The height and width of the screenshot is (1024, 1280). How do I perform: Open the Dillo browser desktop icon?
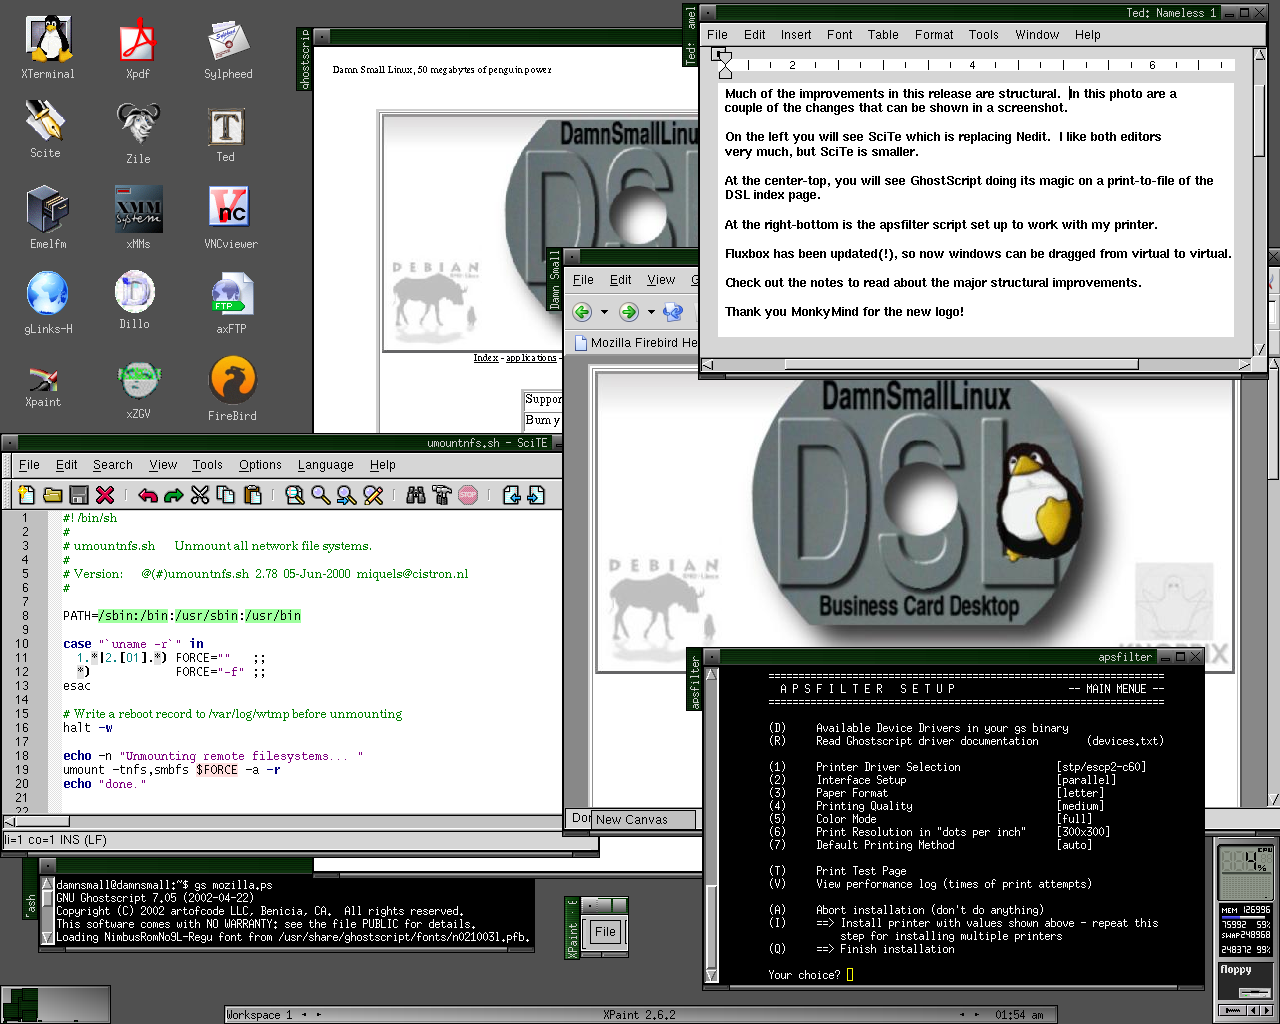point(135,300)
